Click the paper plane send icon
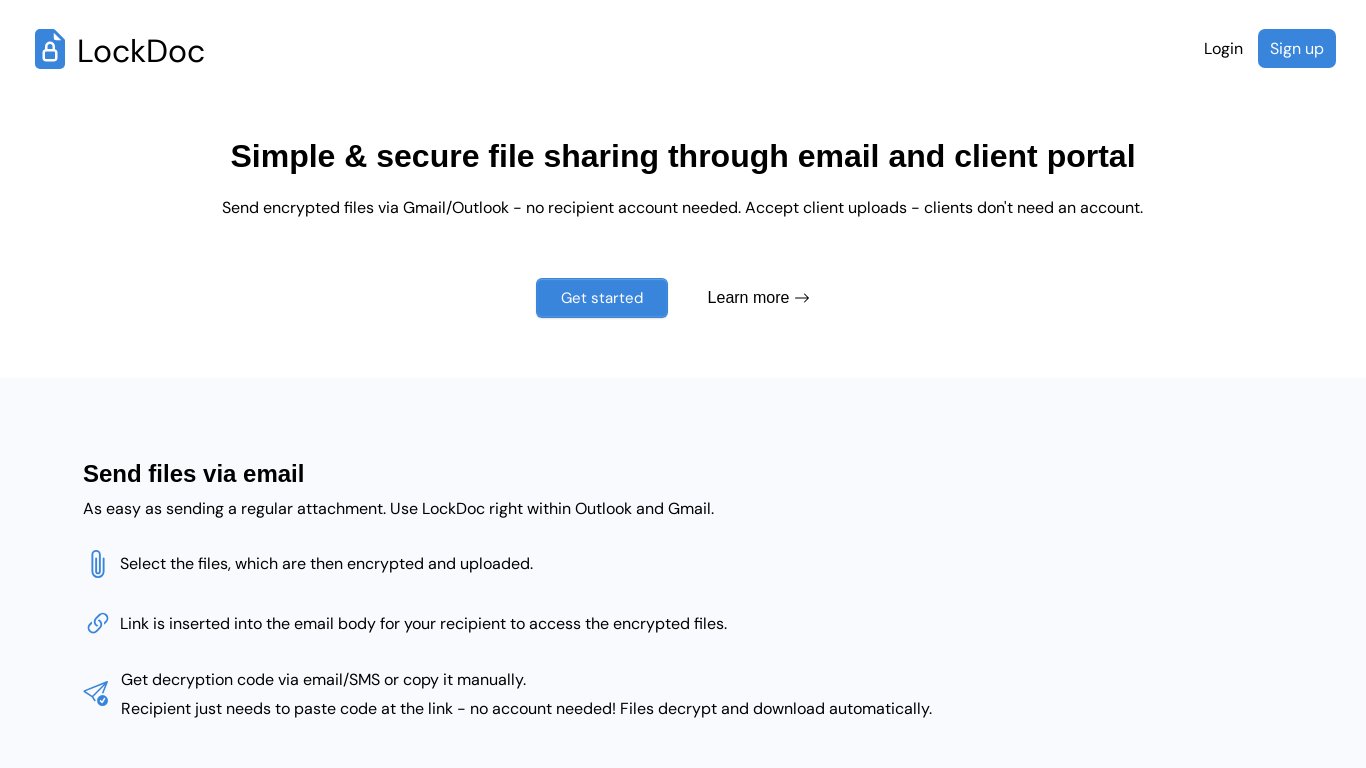This screenshot has height=768, width=1366. [95, 692]
